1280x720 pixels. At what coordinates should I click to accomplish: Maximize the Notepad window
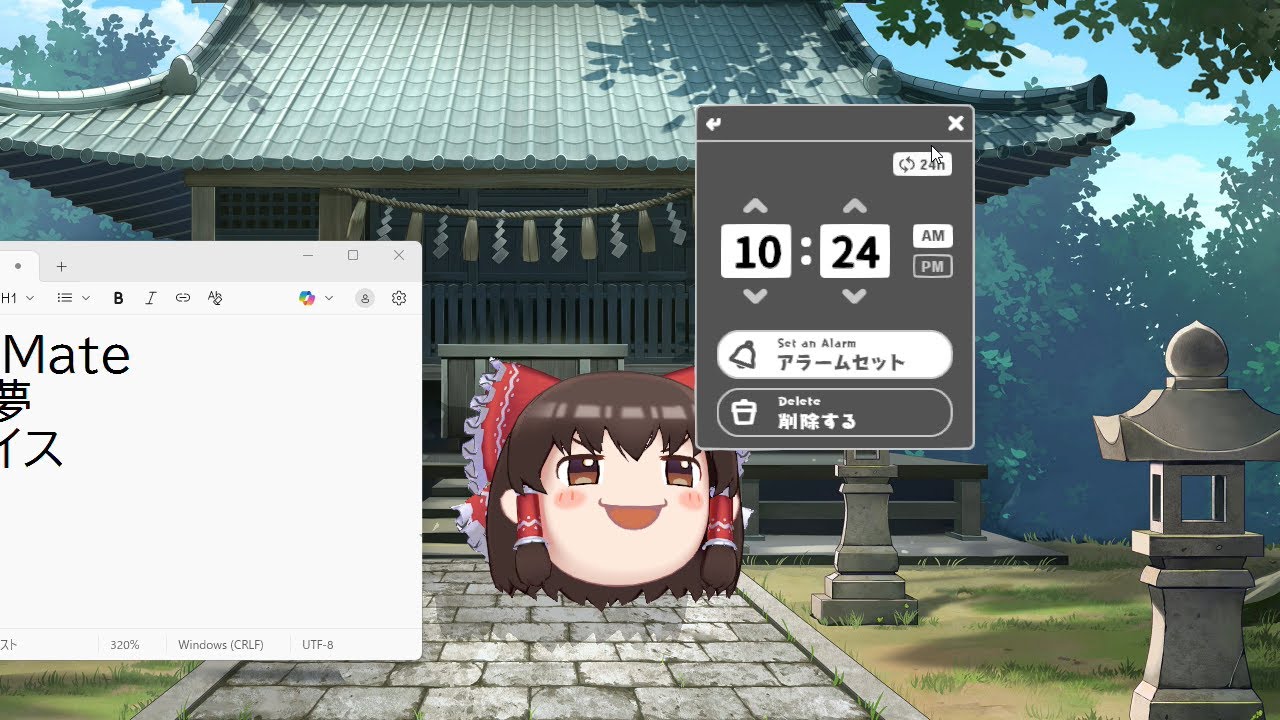(x=353, y=256)
